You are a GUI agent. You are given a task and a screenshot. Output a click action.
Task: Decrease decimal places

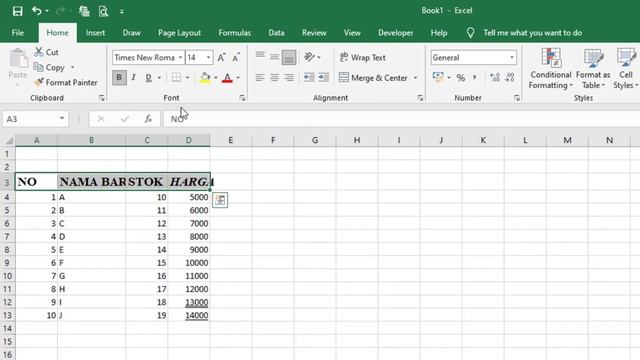[x=510, y=78]
